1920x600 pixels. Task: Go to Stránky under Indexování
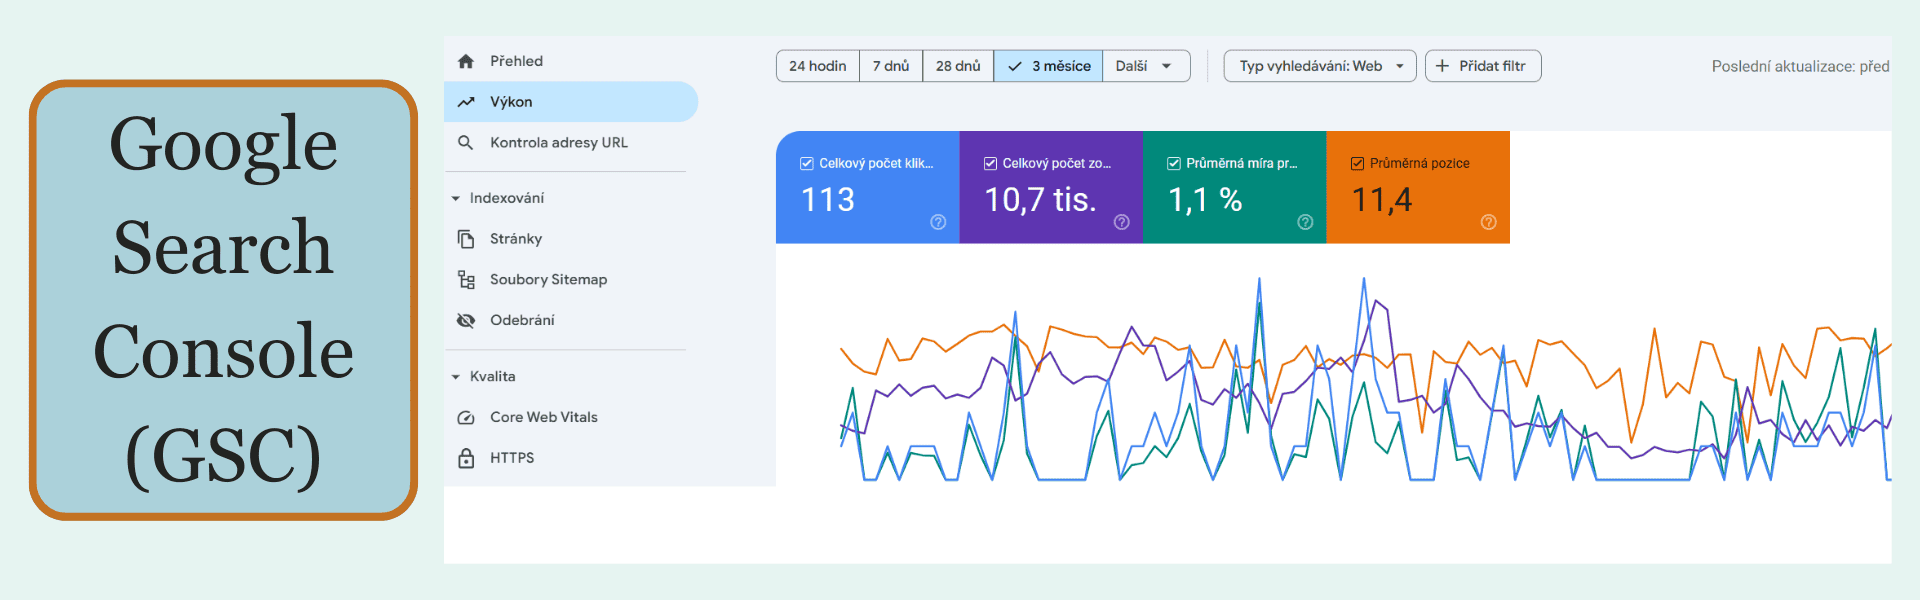571,239
